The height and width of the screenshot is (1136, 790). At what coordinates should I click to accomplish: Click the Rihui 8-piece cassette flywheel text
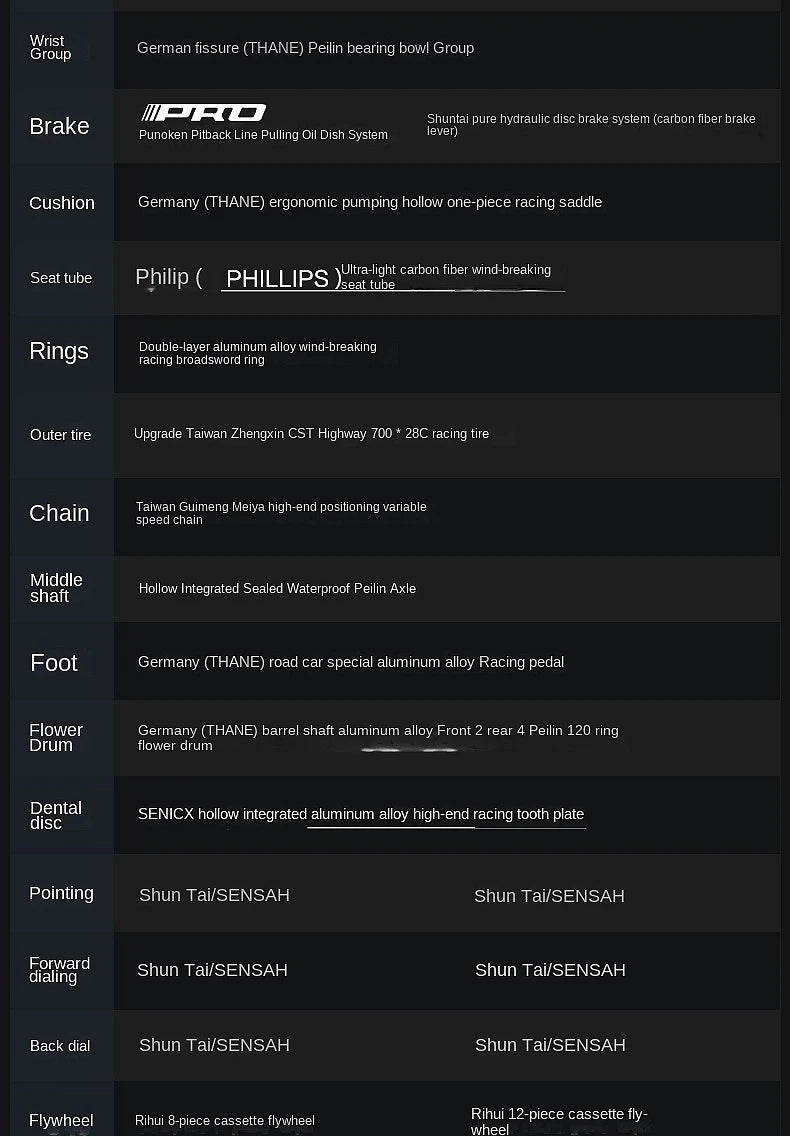[225, 1121]
